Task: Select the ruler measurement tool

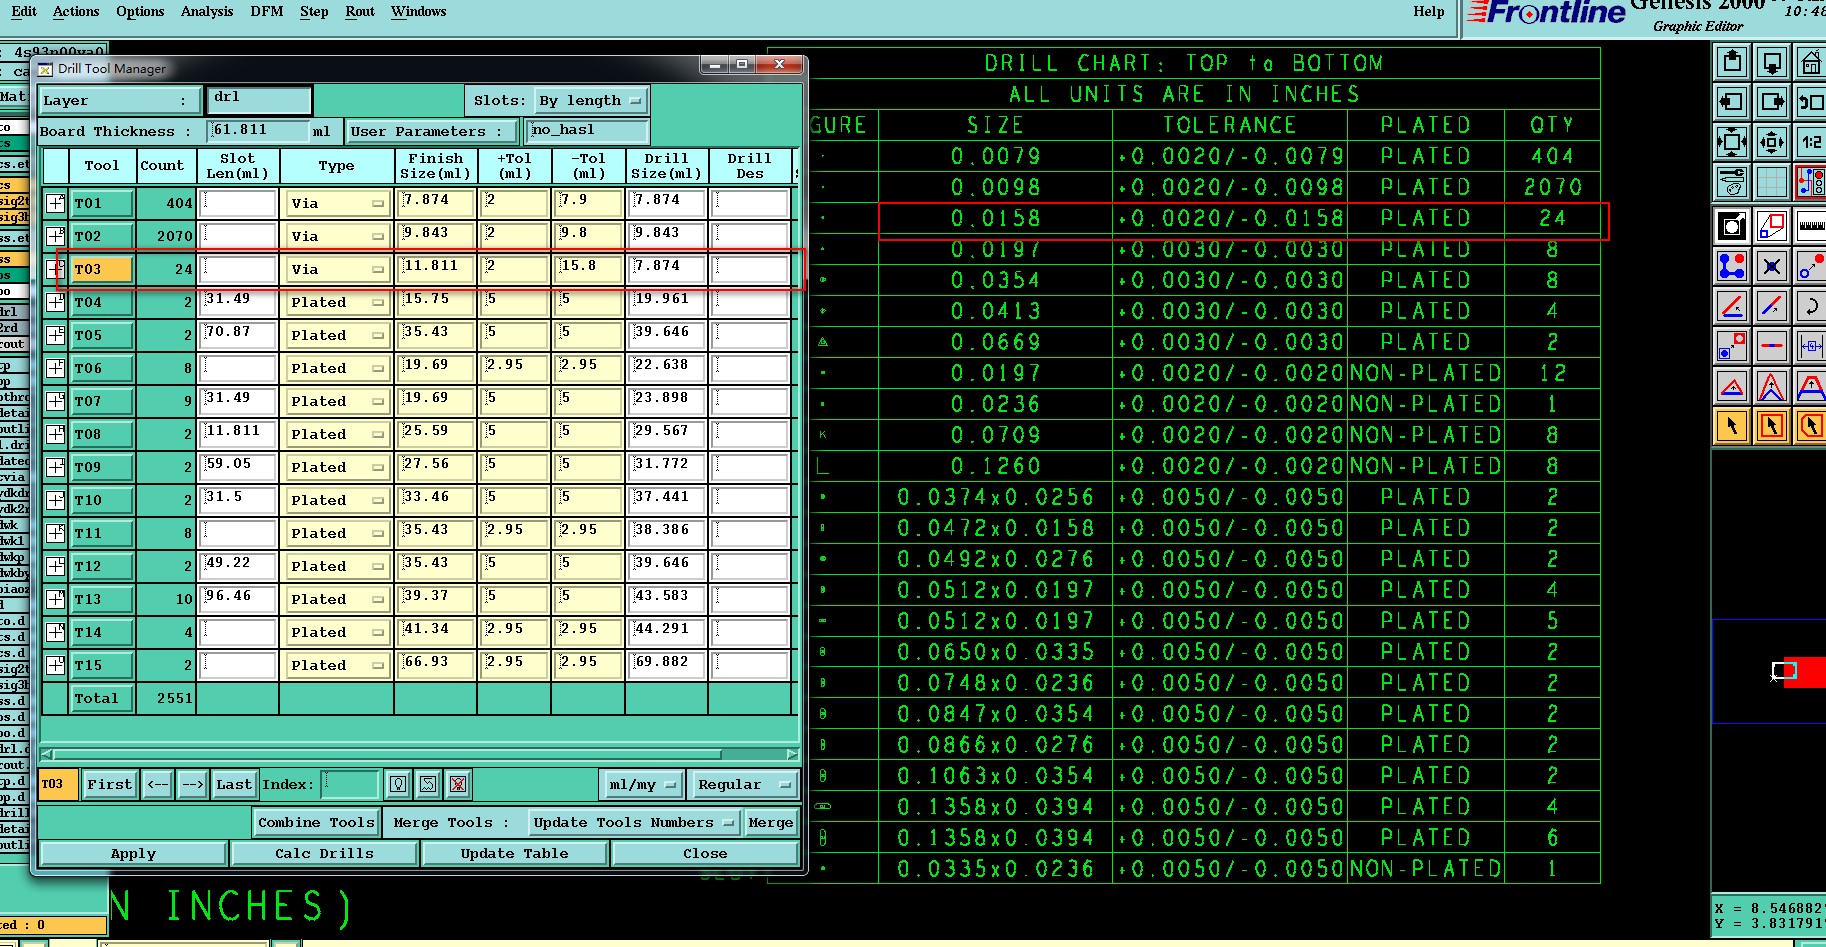Action: tap(1810, 227)
